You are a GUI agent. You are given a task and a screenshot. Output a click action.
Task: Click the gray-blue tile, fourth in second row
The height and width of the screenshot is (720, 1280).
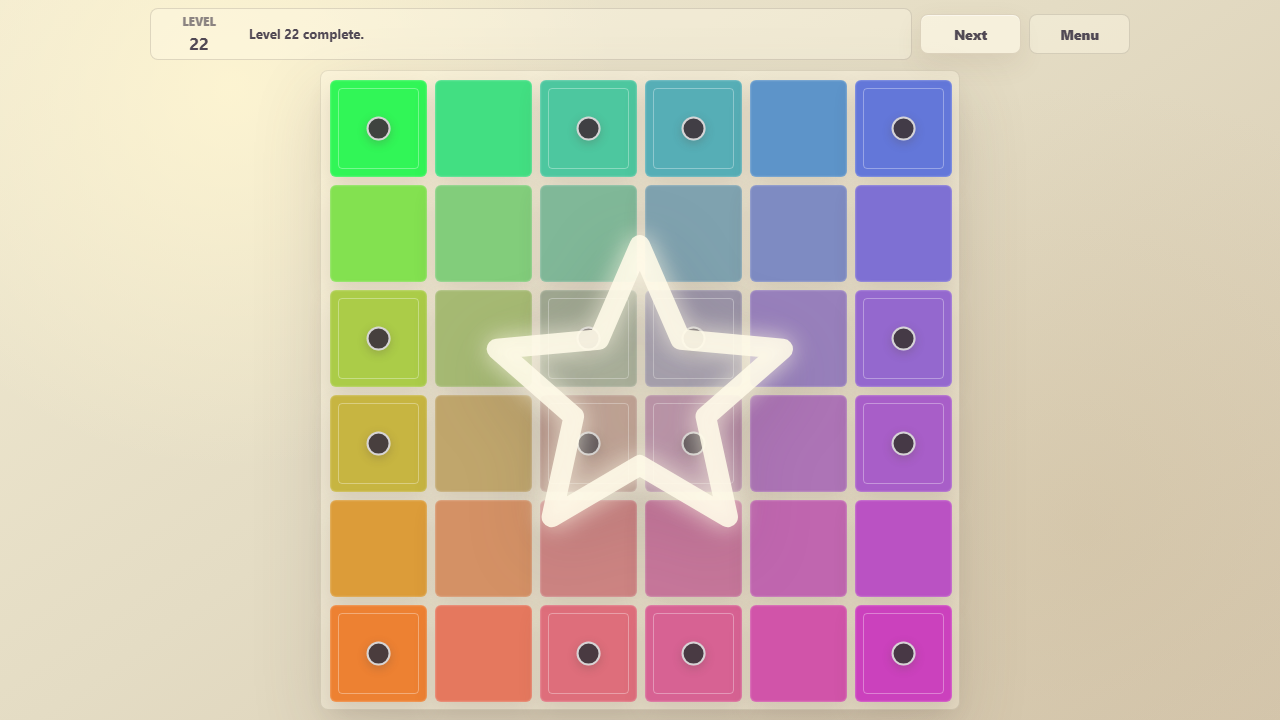coord(693,233)
